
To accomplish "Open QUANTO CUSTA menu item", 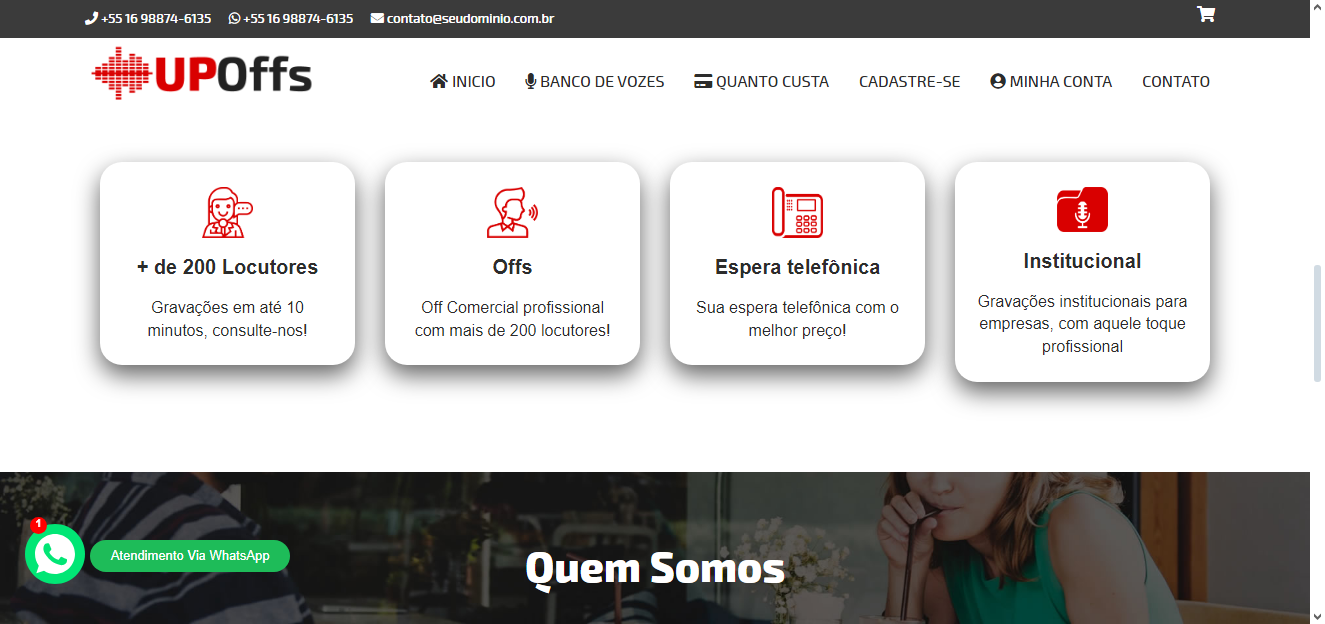I will click(761, 82).
